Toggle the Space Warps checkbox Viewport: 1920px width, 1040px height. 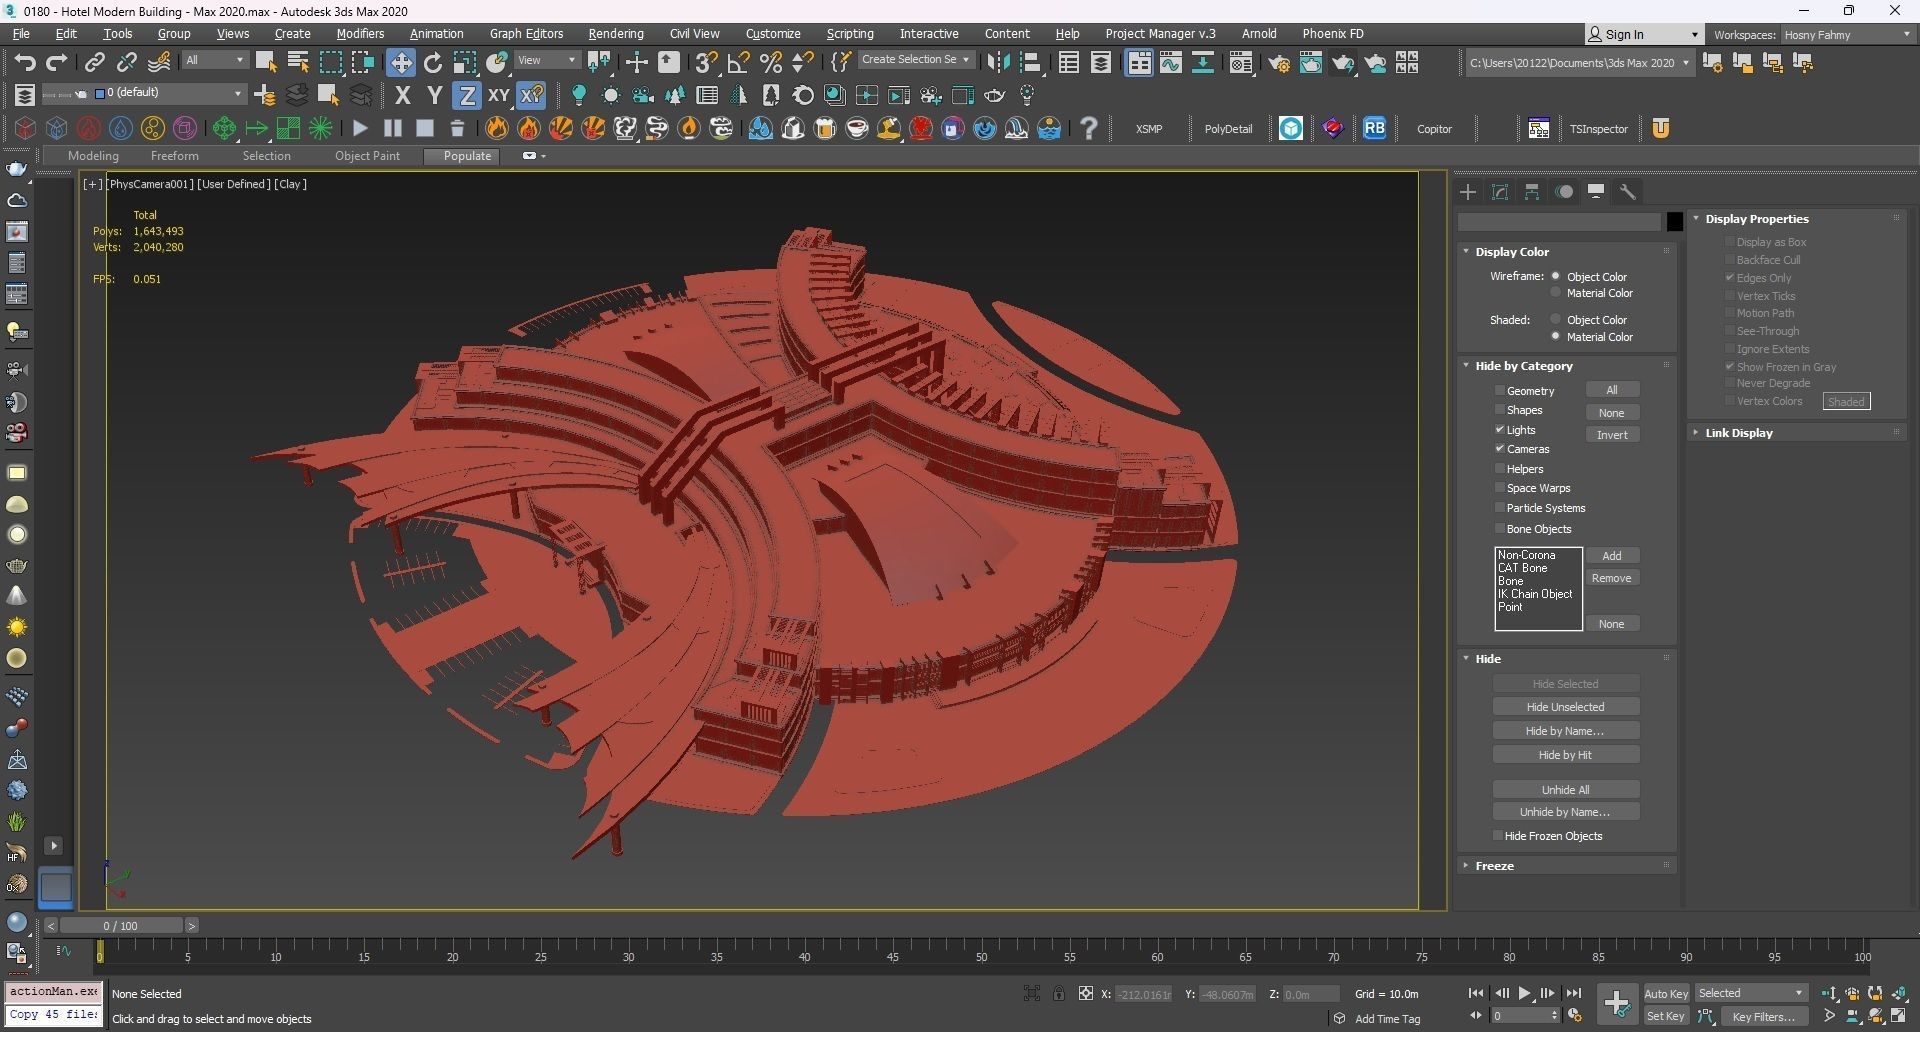coord(1500,488)
